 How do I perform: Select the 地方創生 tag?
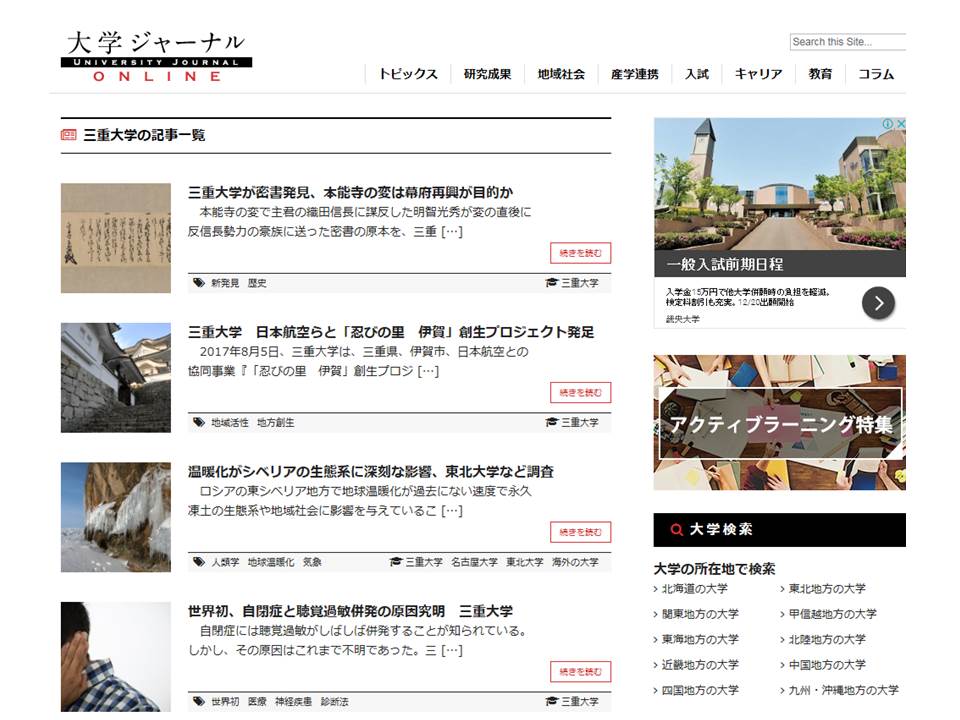point(276,422)
